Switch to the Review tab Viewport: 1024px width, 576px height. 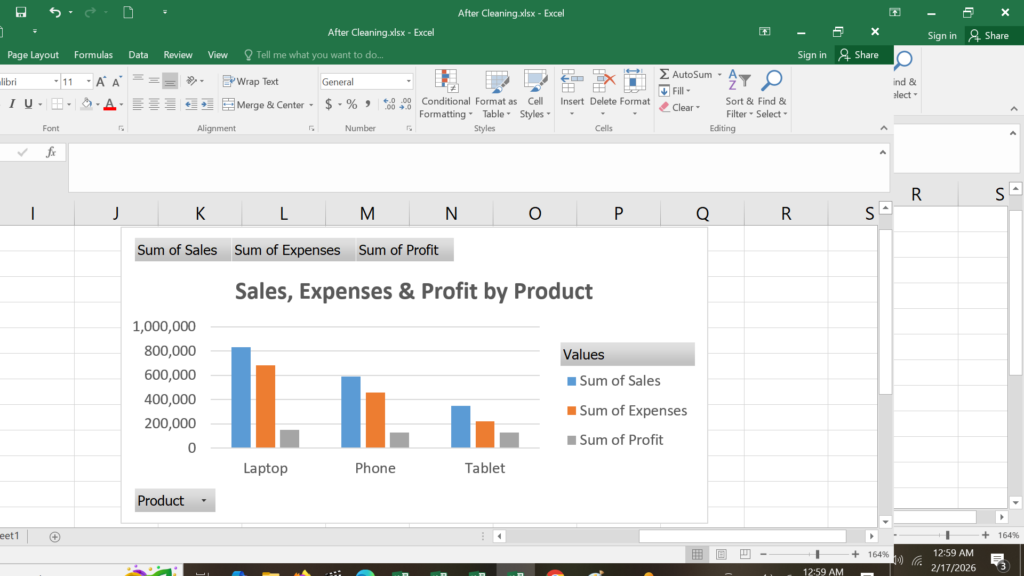(x=178, y=55)
